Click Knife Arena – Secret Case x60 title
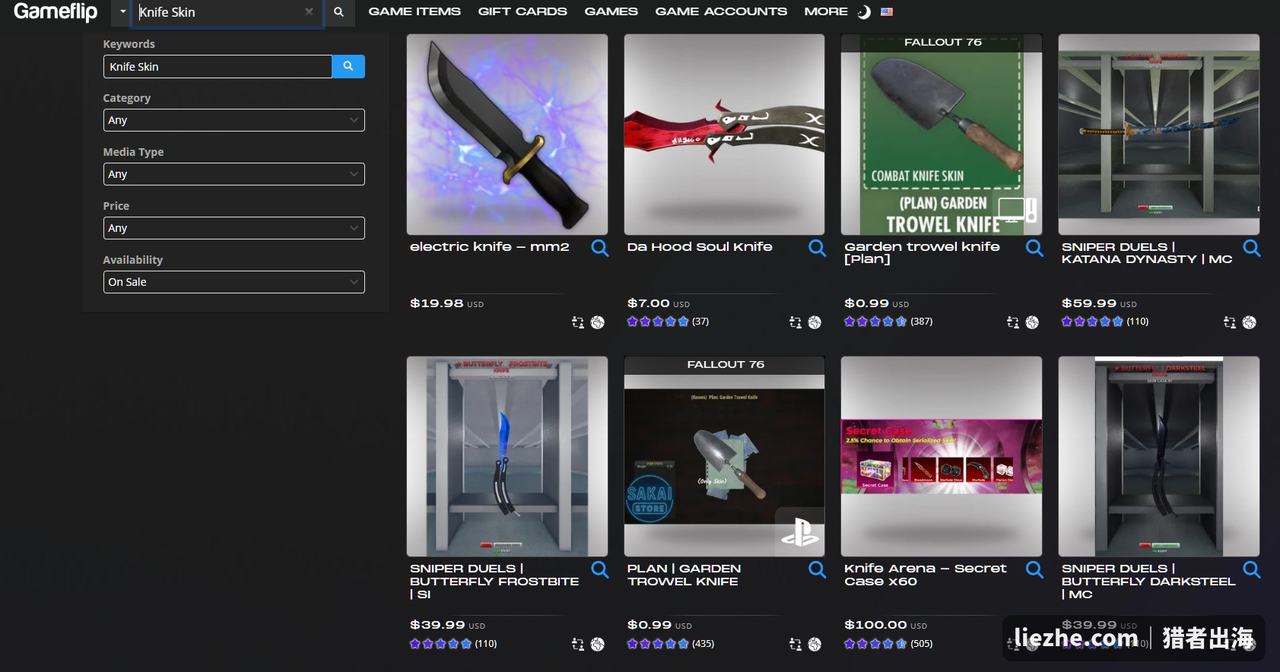1280x672 pixels. 925,575
